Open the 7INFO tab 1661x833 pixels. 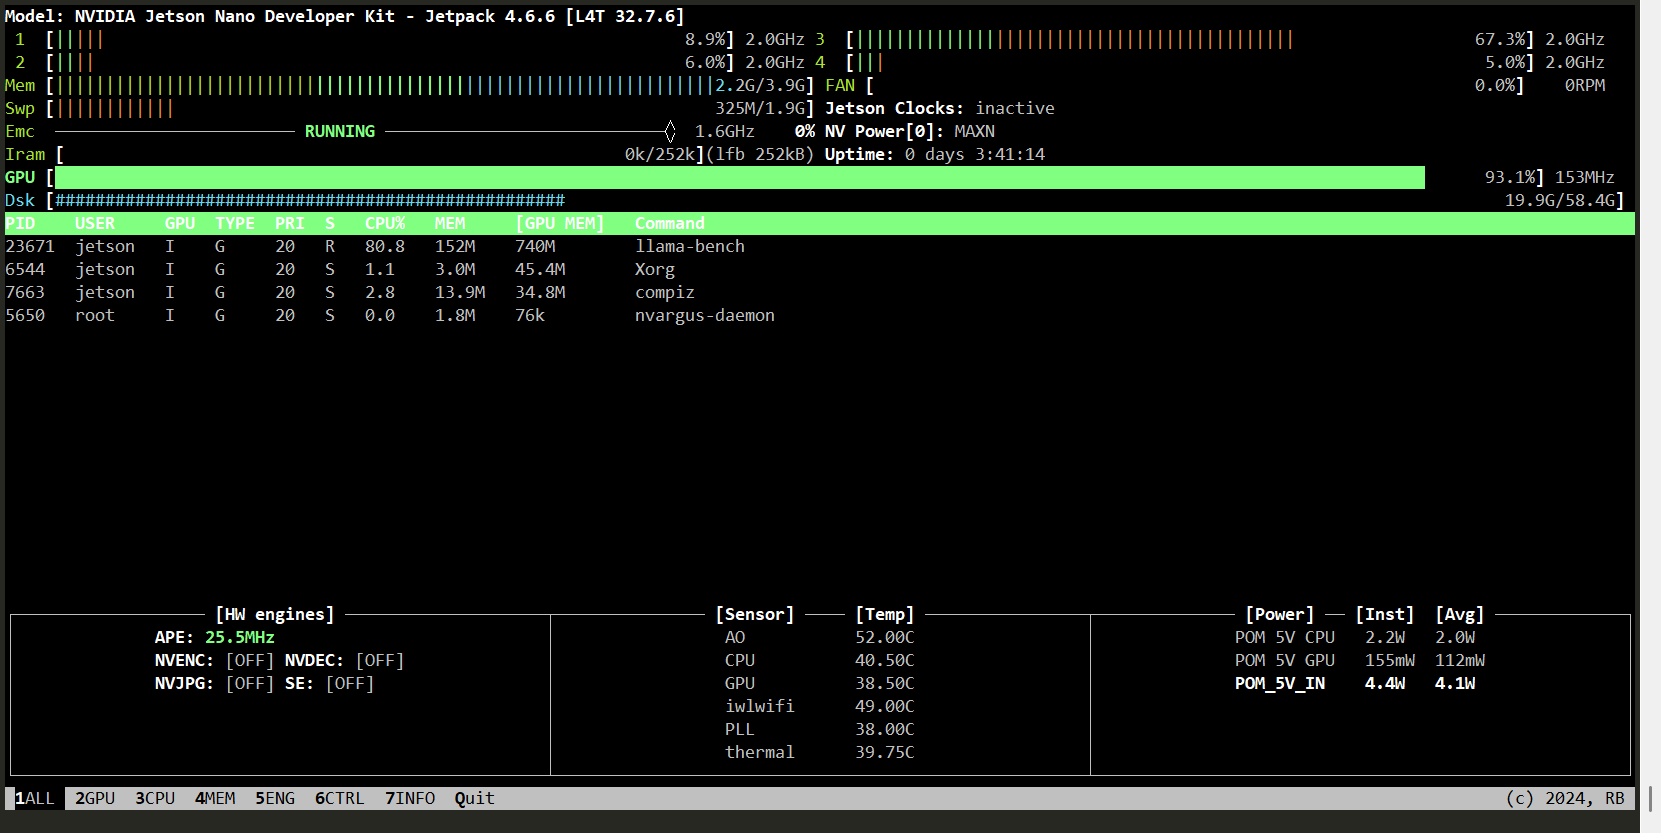click(x=410, y=798)
